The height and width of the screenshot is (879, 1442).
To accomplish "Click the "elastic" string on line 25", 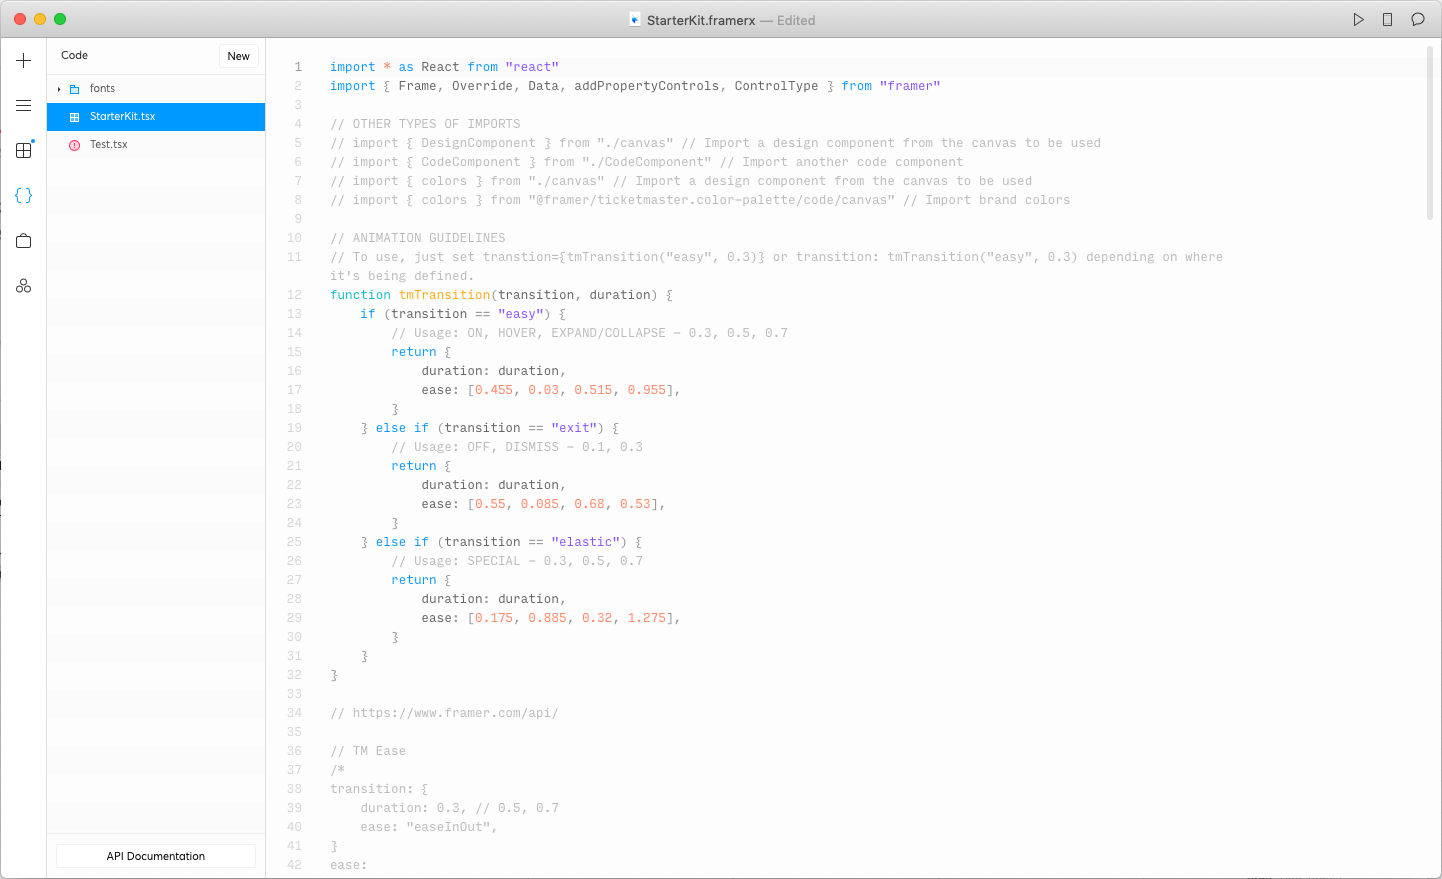I will point(586,542).
